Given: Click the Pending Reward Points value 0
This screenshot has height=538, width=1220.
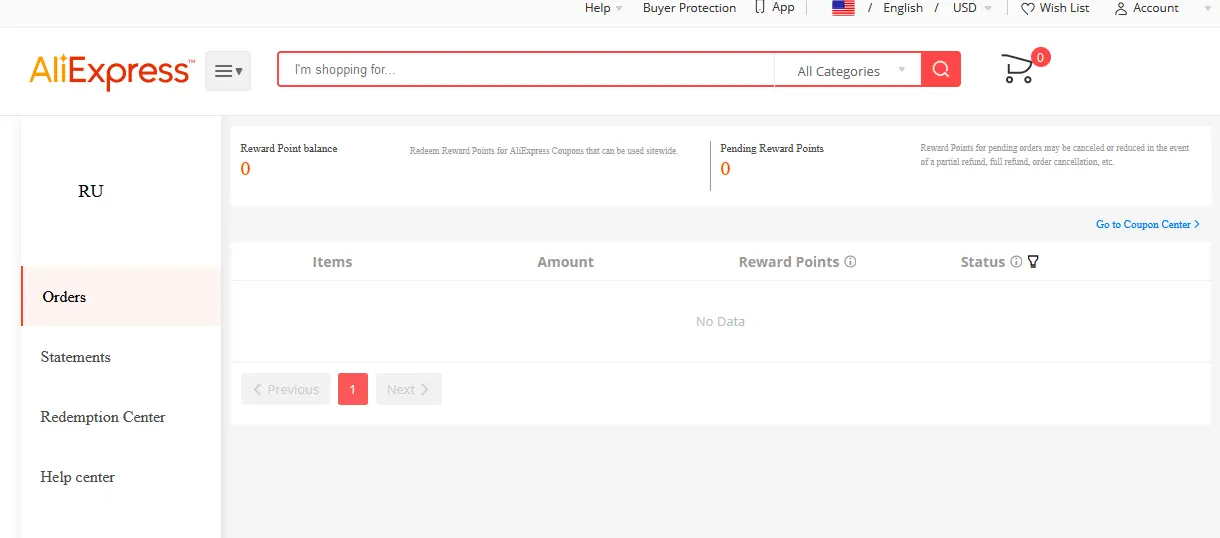Looking at the screenshot, I should [x=725, y=169].
